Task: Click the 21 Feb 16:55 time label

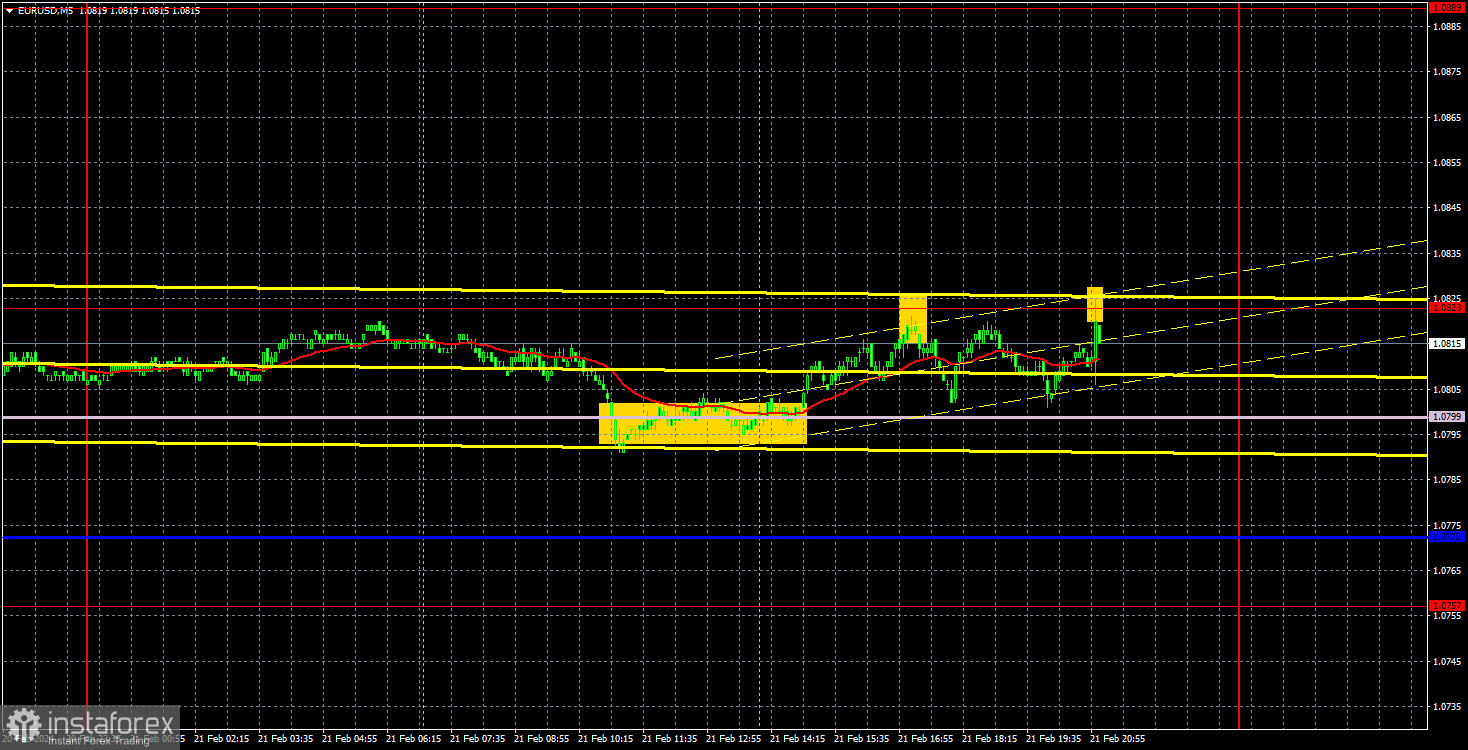Action: tap(925, 739)
